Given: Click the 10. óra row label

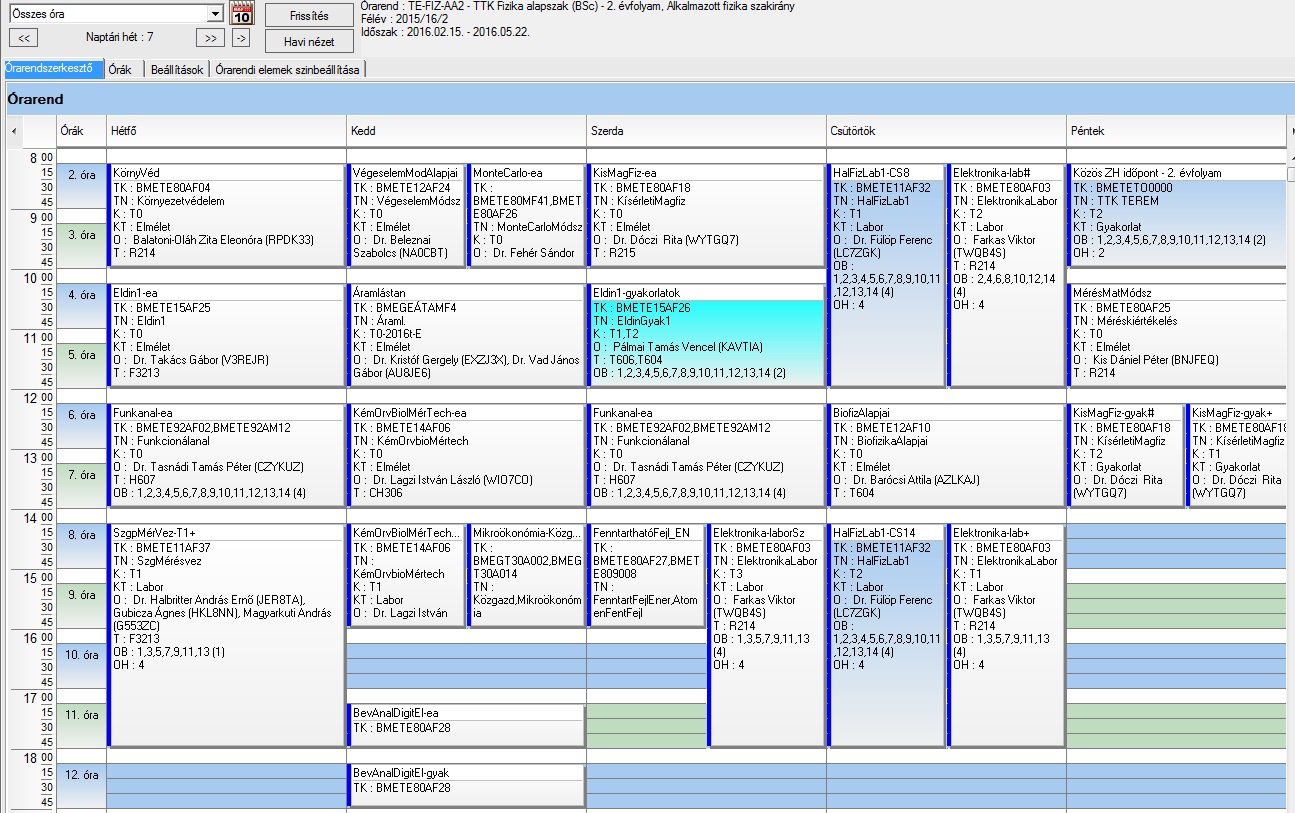Looking at the screenshot, I should [80, 655].
